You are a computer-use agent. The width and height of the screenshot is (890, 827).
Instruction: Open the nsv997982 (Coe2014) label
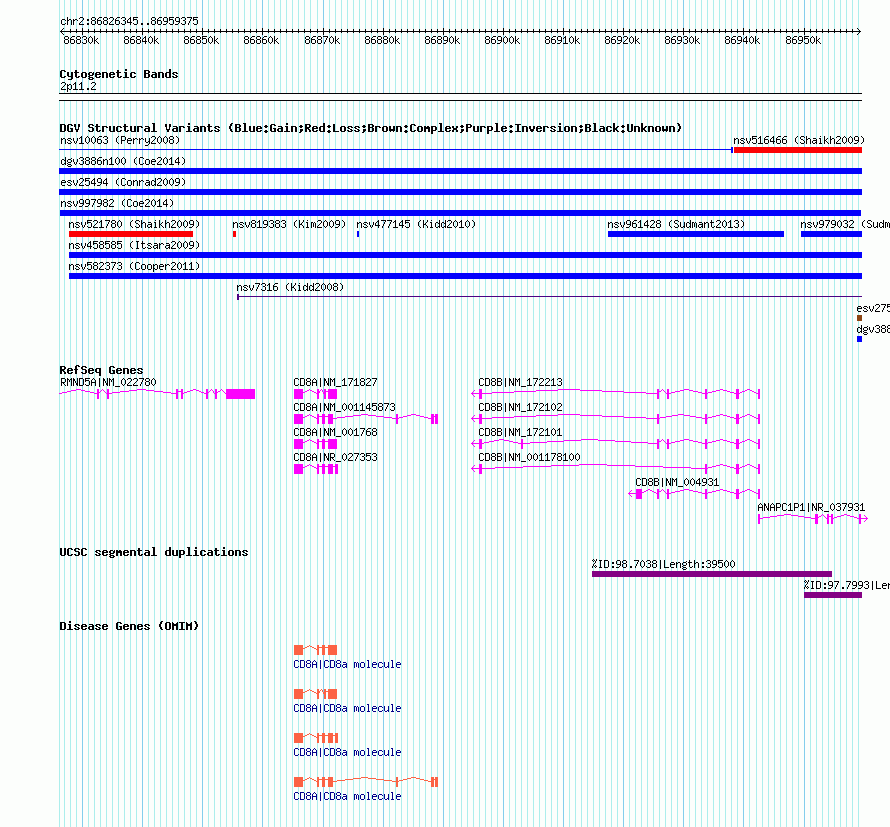[117, 203]
